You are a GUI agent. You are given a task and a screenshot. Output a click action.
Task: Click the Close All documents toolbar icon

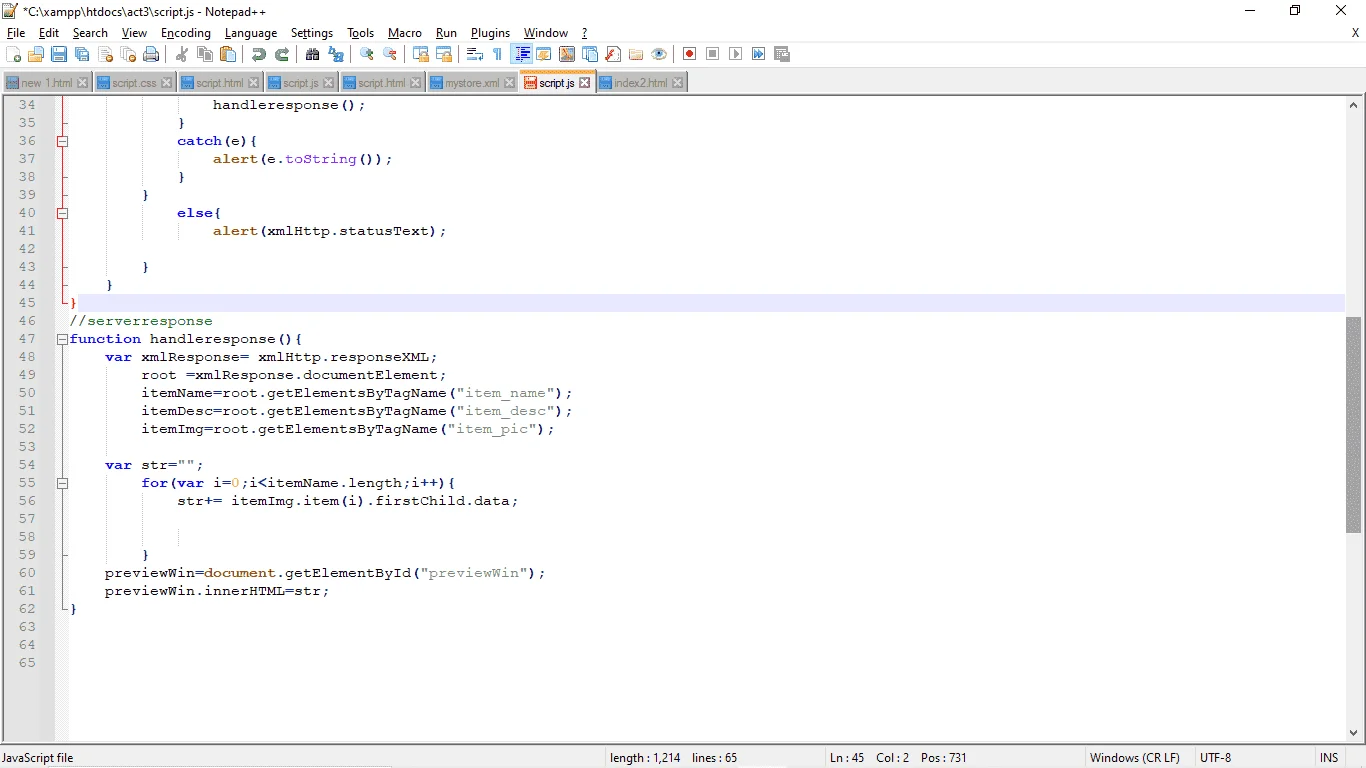click(128, 54)
